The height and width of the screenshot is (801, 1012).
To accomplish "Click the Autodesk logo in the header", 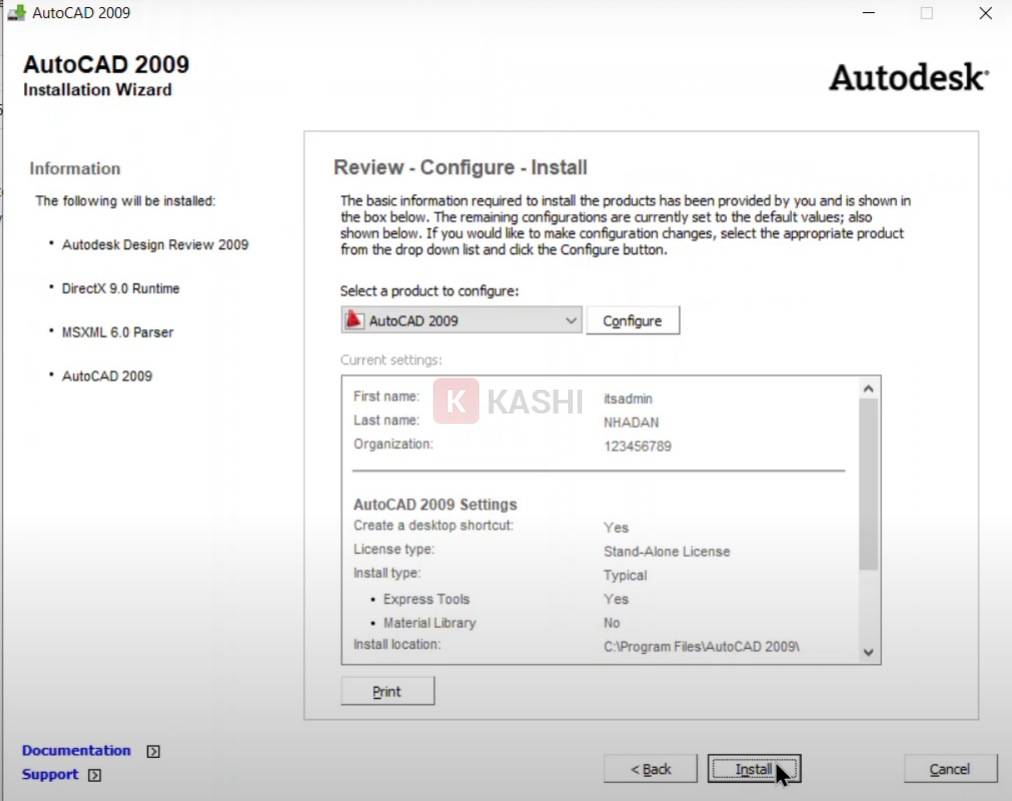I will coord(908,78).
